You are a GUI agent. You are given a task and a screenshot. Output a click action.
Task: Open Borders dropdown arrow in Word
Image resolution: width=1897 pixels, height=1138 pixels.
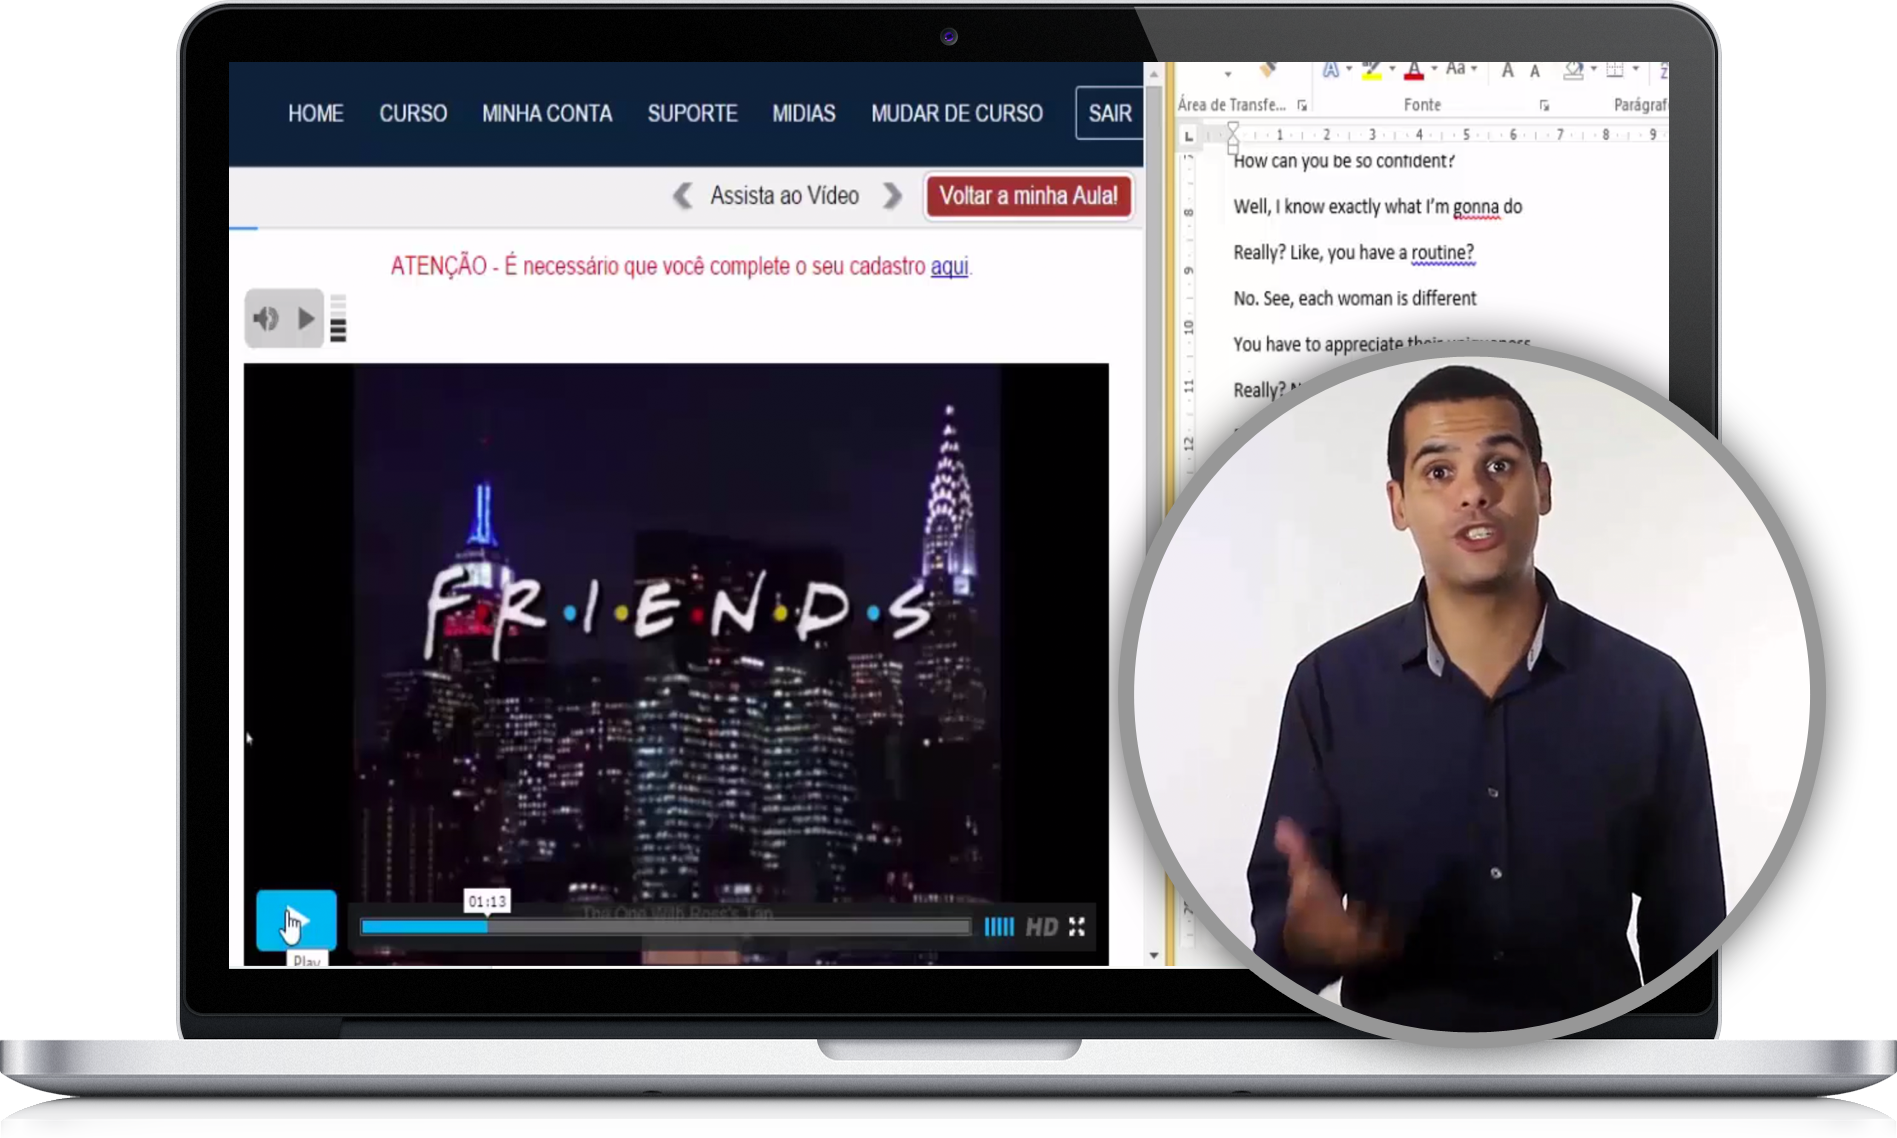pyautogui.click(x=1635, y=69)
